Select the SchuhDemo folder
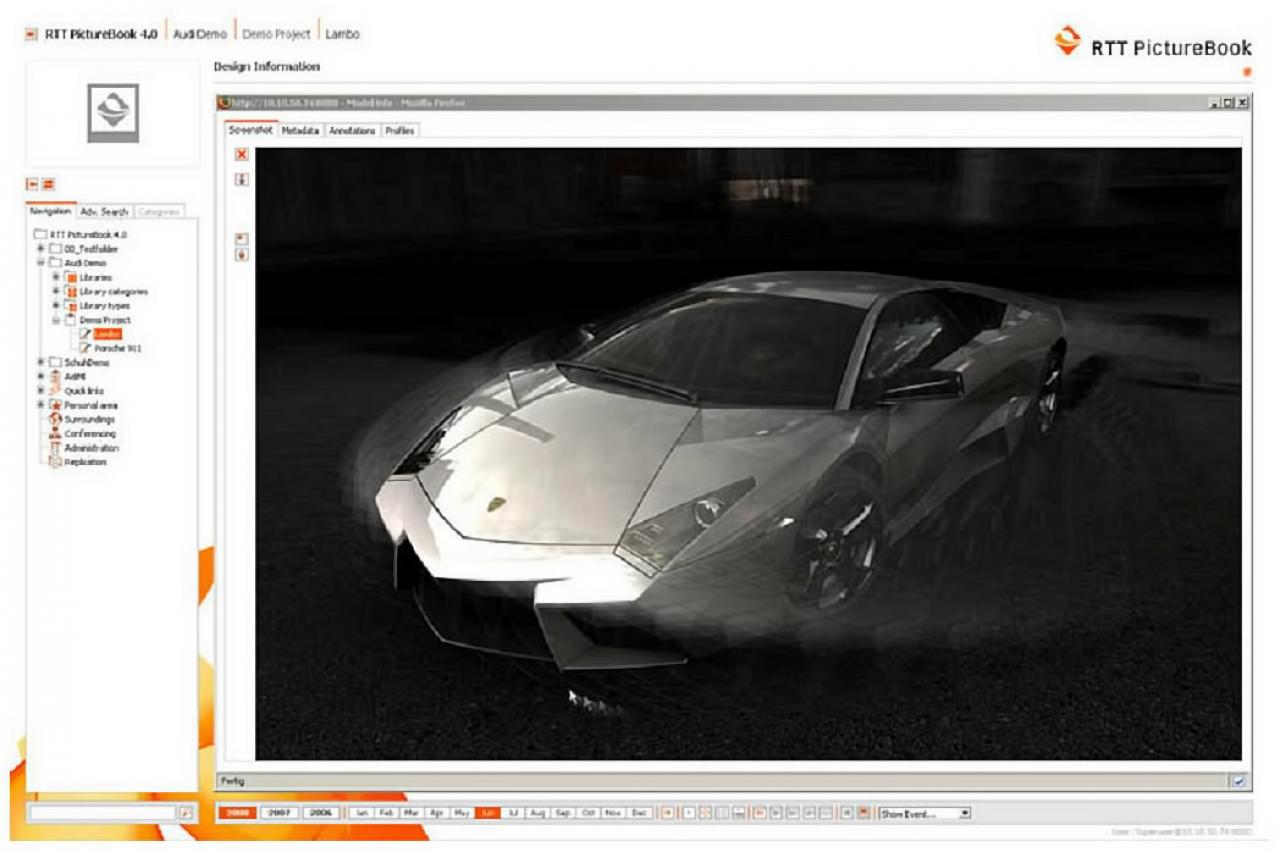 (x=85, y=362)
